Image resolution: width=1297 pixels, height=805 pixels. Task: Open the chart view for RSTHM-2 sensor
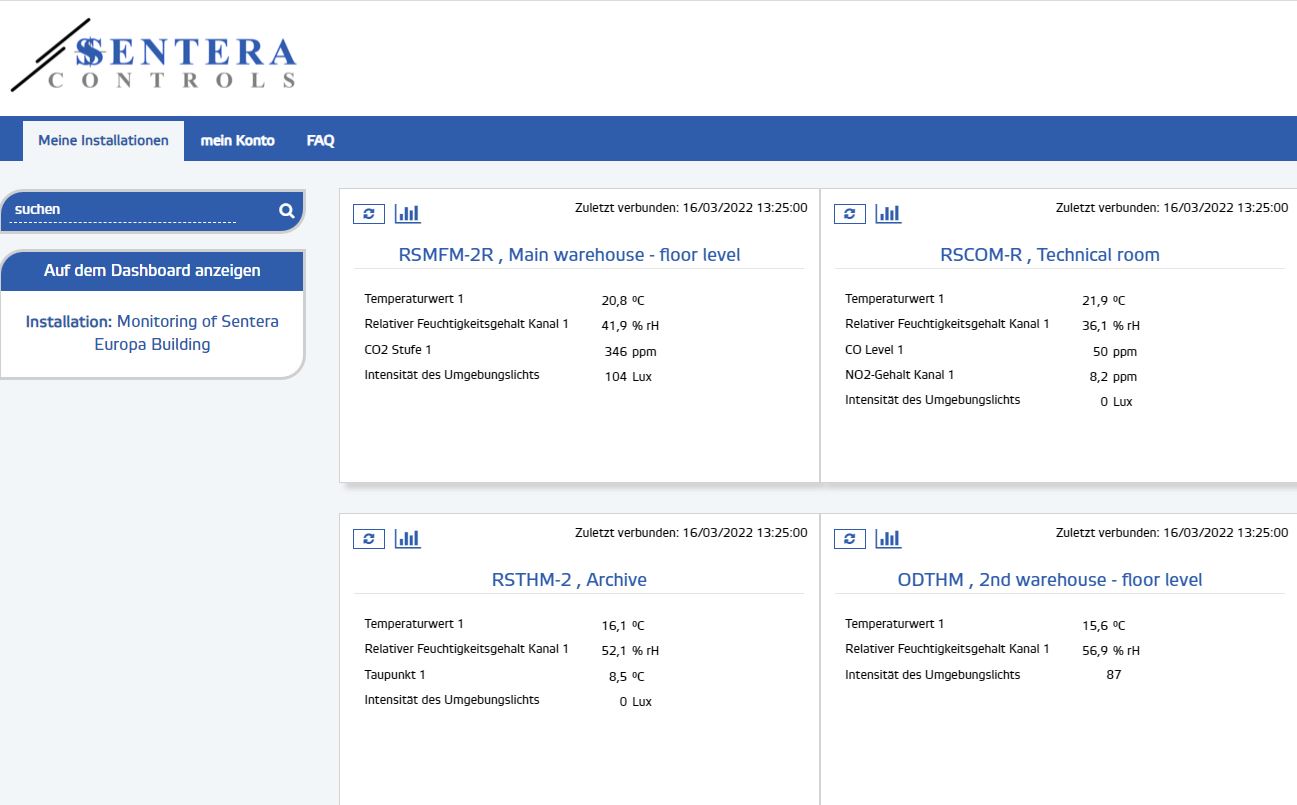[x=407, y=538]
